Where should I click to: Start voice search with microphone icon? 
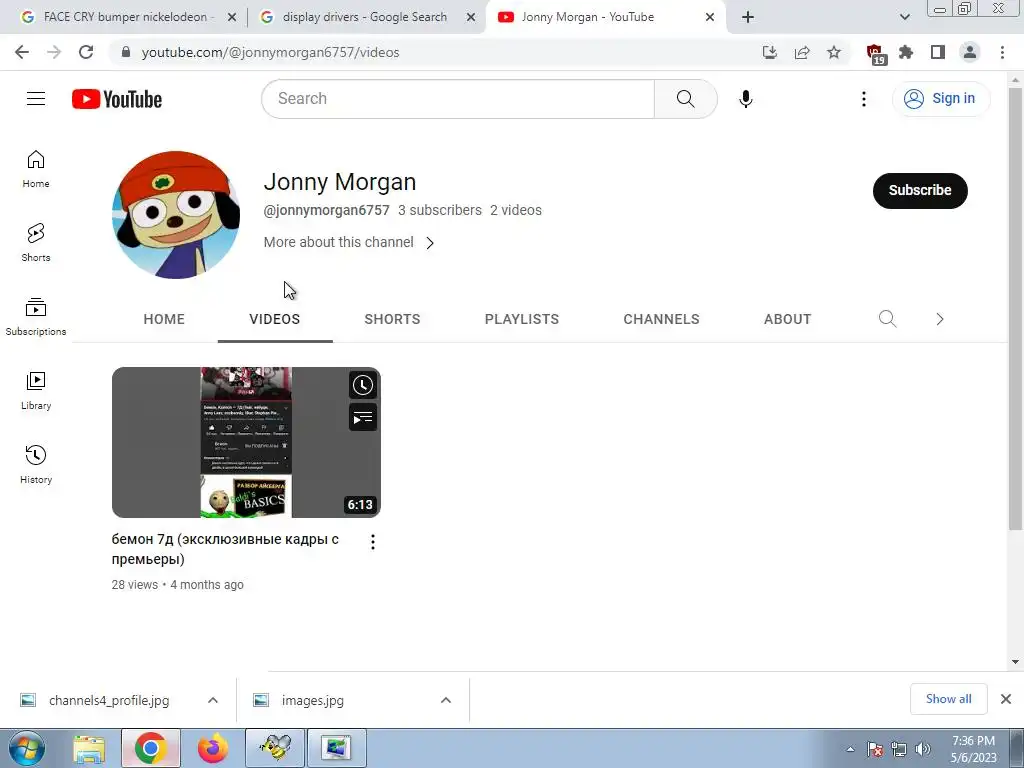pos(745,99)
